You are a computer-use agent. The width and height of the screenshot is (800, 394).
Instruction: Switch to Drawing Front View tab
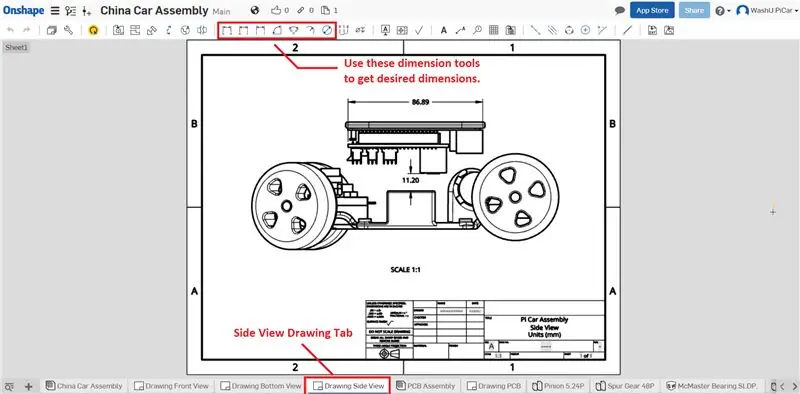click(171, 386)
